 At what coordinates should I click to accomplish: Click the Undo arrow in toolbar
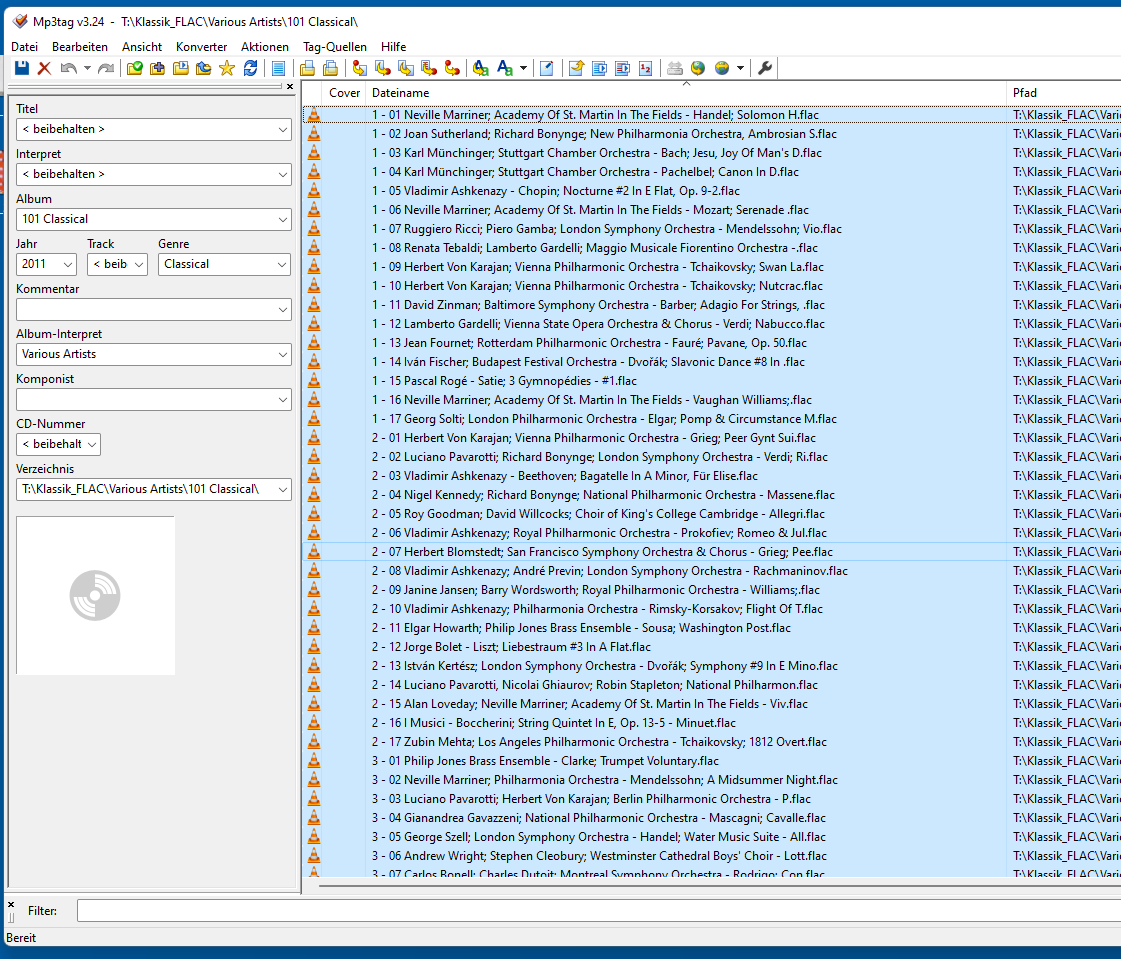tap(68, 68)
